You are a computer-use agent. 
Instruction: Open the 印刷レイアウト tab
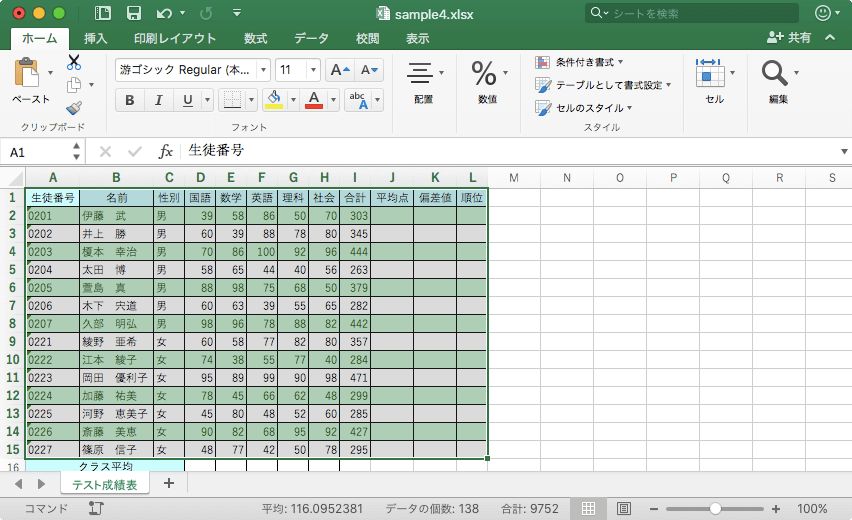(x=175, y=39)
